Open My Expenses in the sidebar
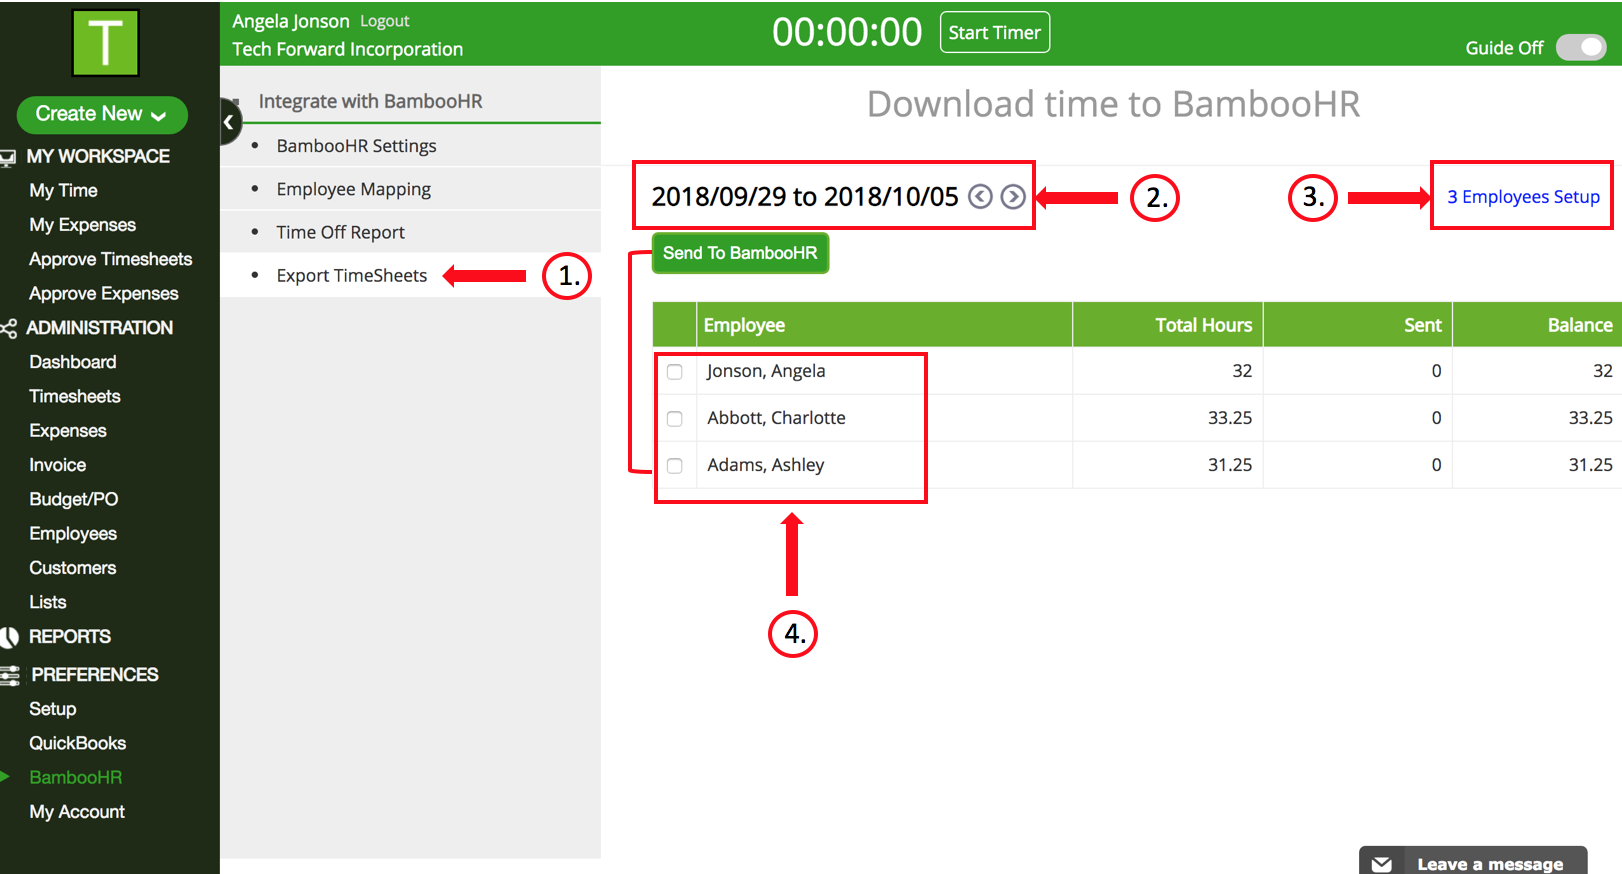The image size is (1622, 874). [x=82, y=225]
